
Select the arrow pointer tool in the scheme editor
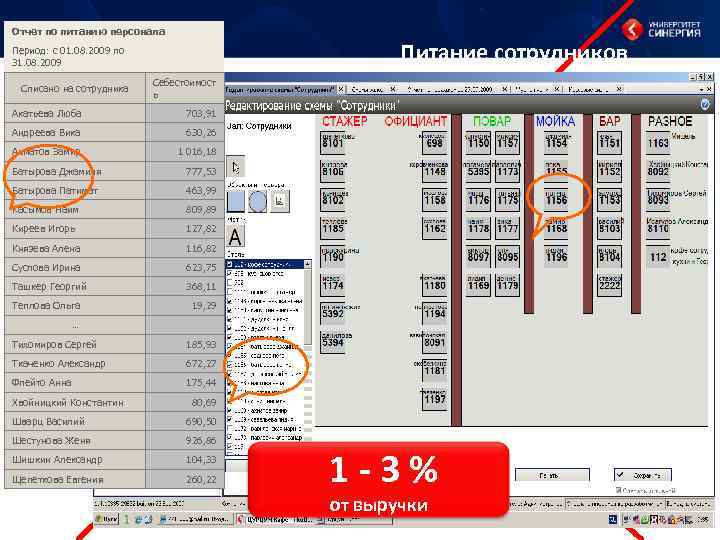pyautogui.click(x=236, y=167)
